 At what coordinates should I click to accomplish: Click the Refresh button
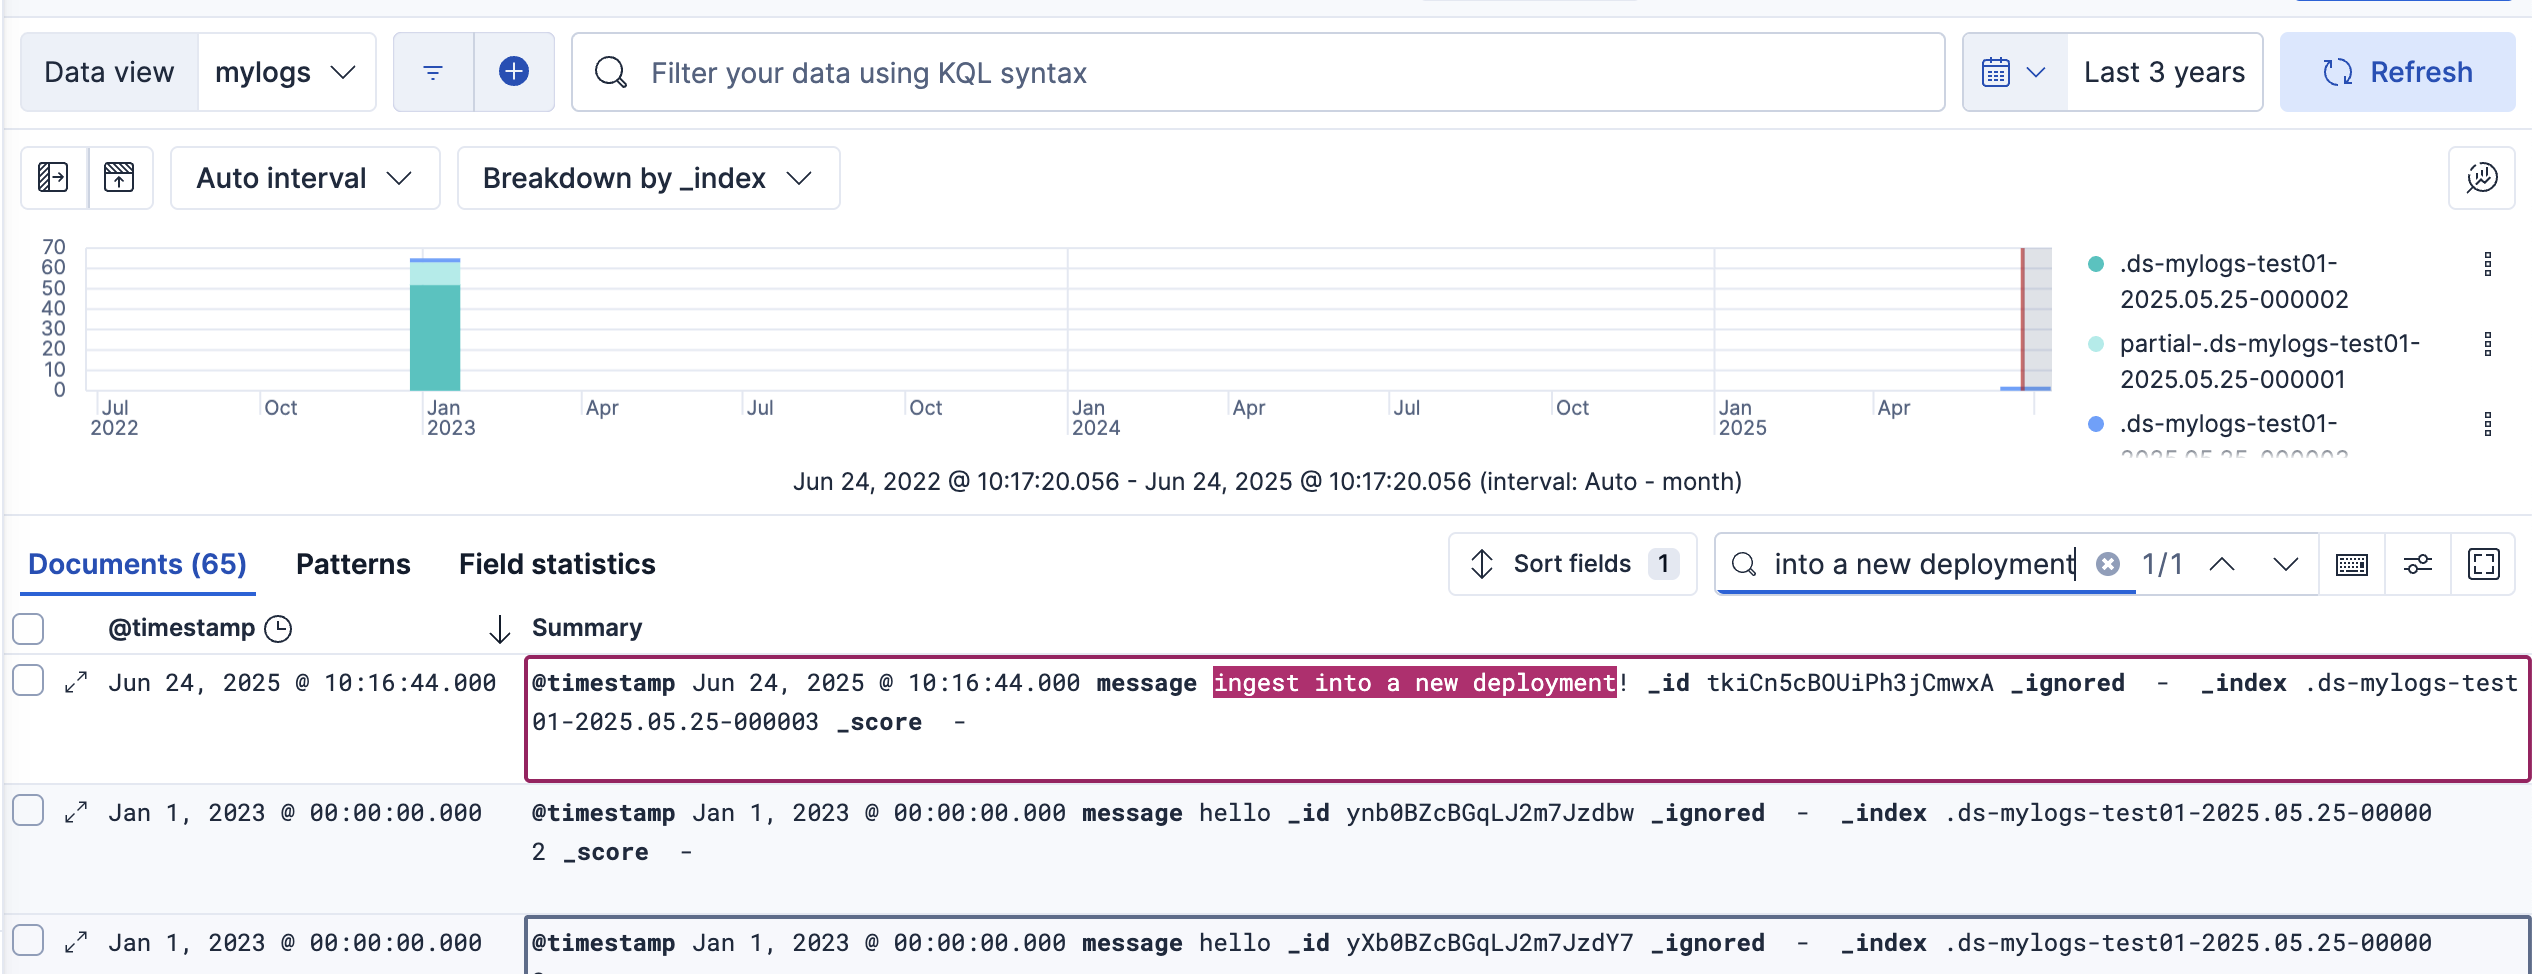point(2397,72)
